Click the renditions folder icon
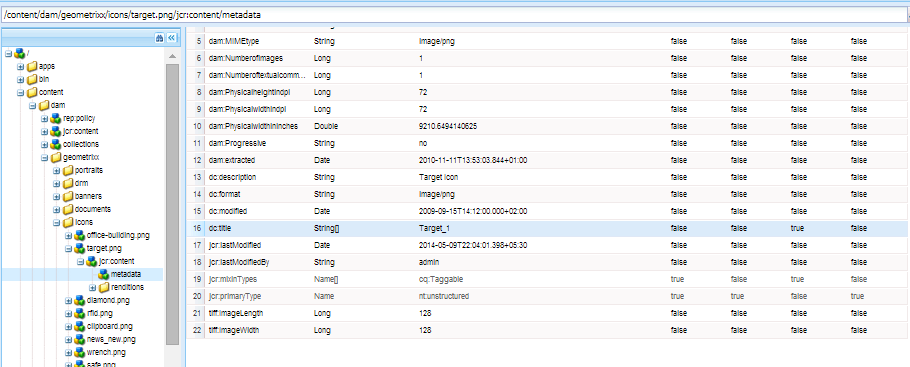The image size is (910, 367). point(103,287)
